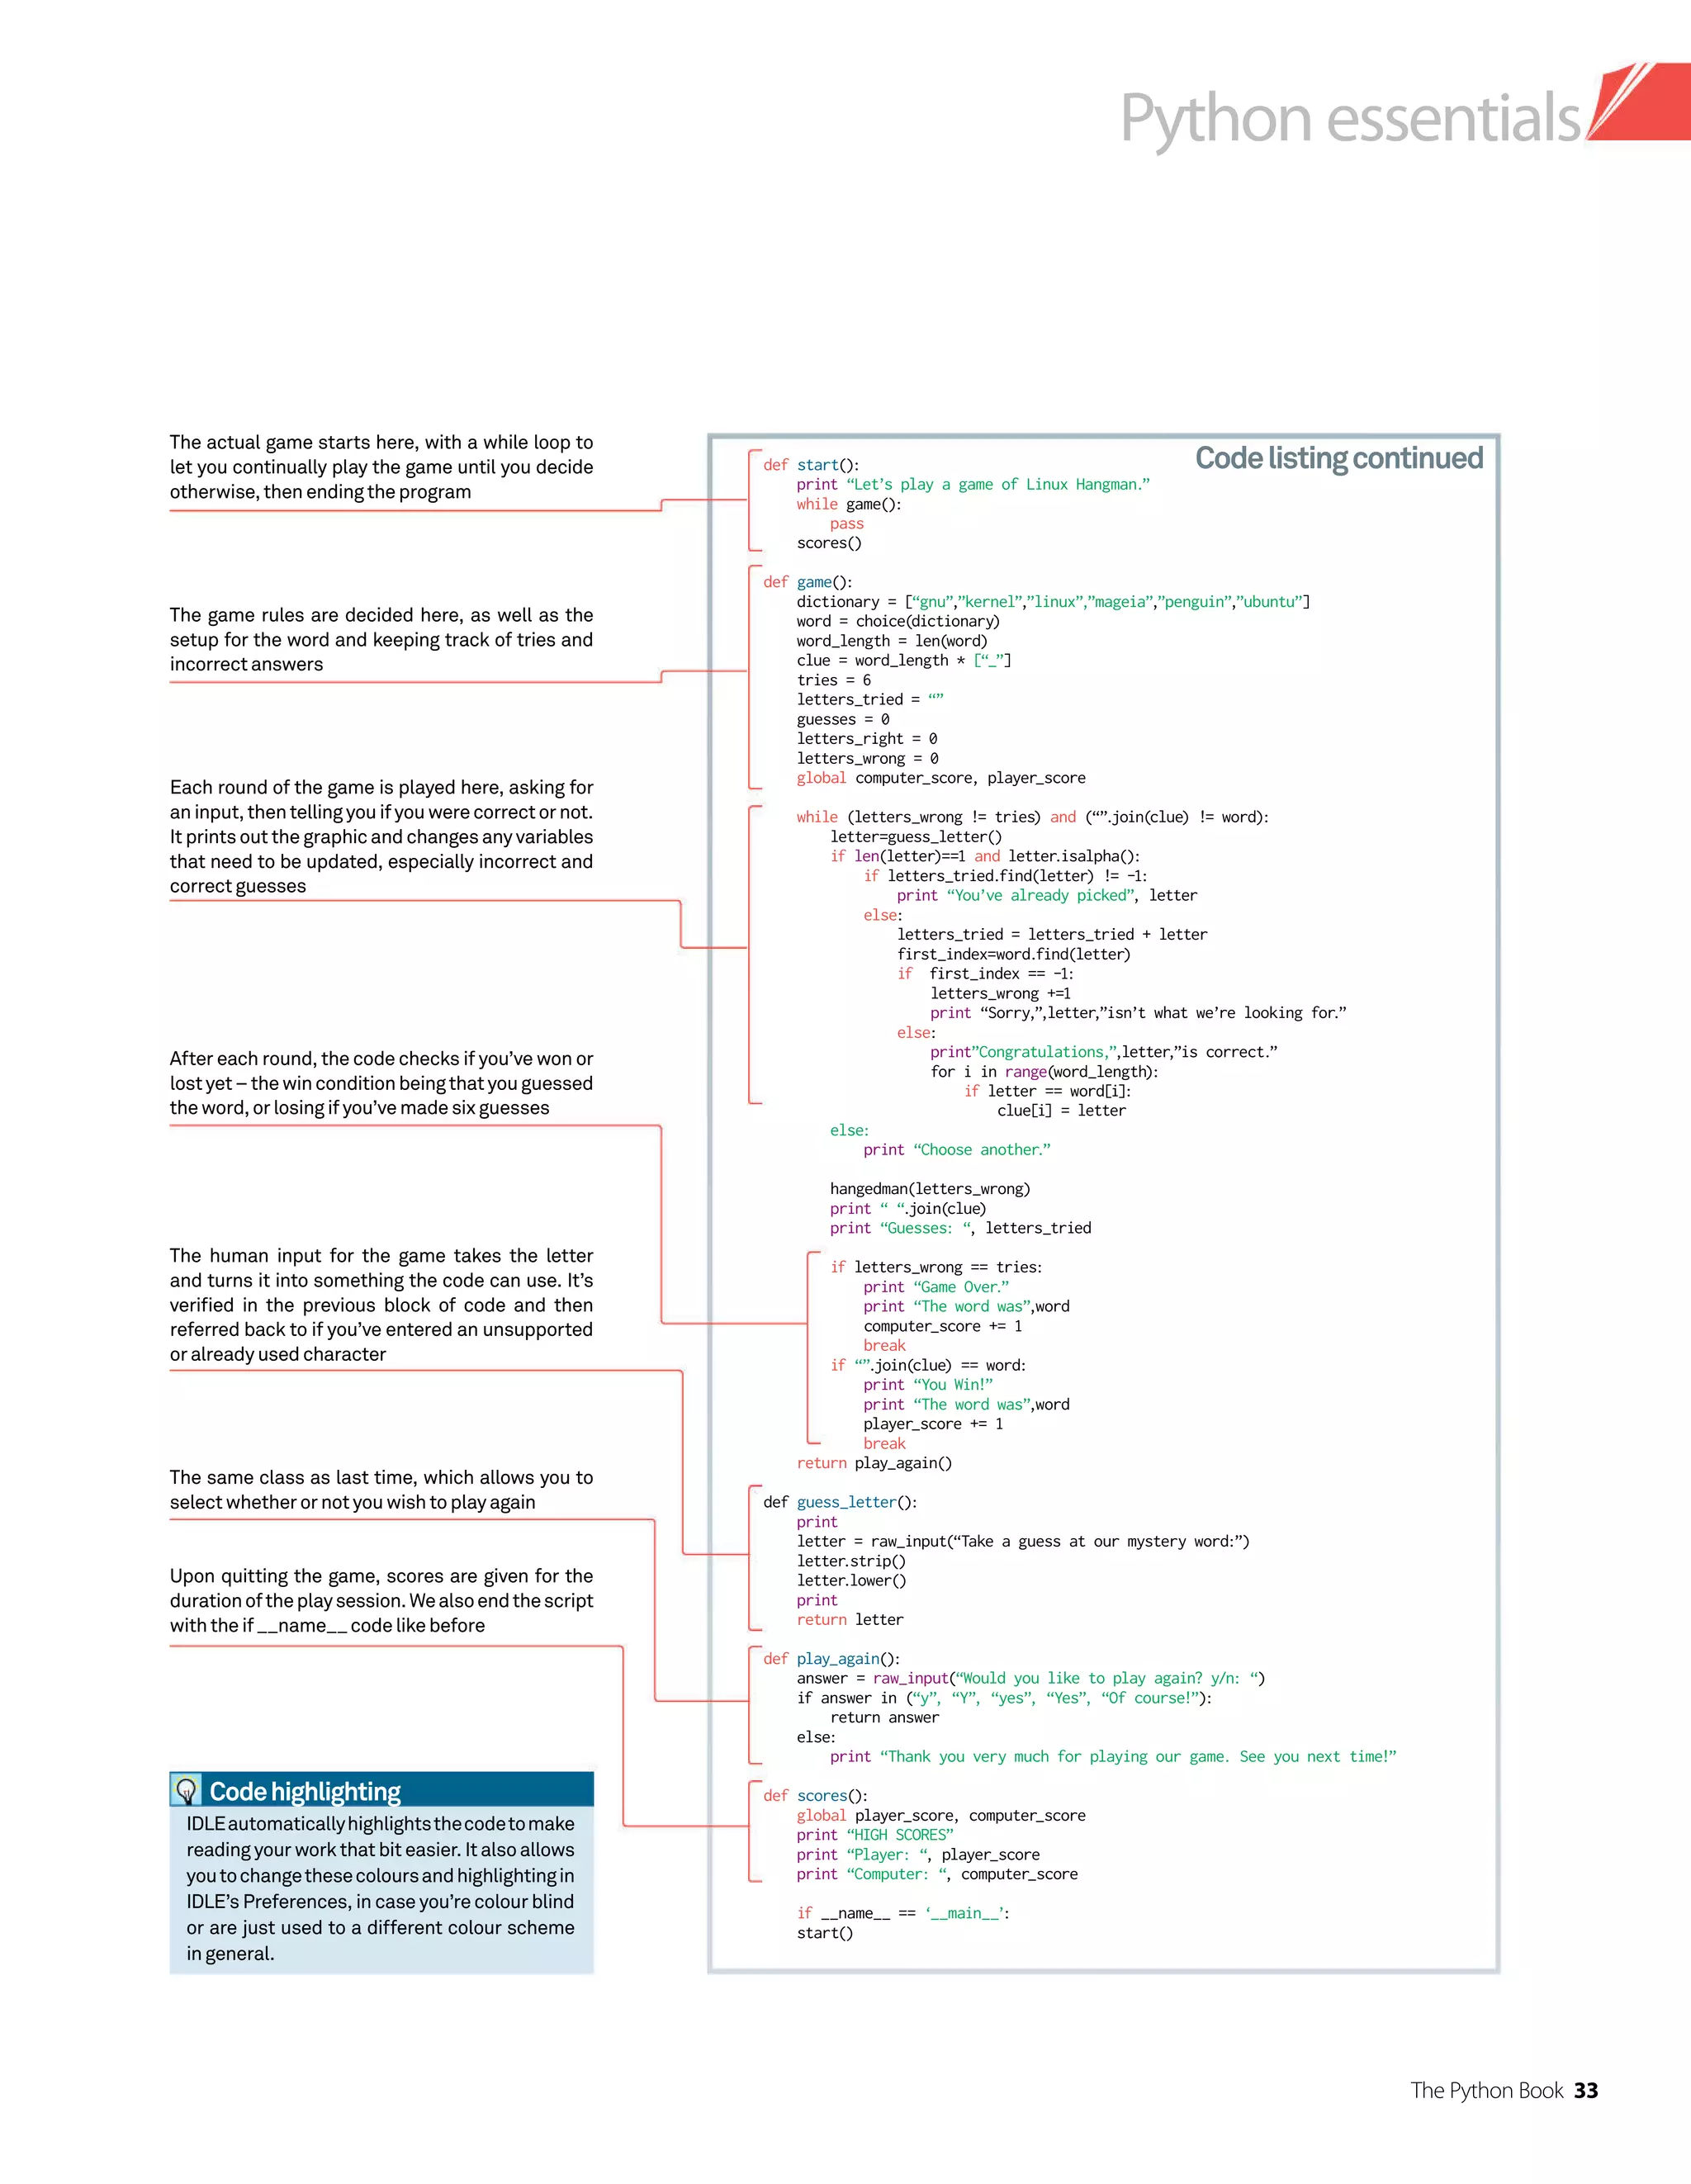Click the 'hangedman(letters_wrong)' code line
The width and height of the screenshot is (1691, 2184).
(929, 1189)
